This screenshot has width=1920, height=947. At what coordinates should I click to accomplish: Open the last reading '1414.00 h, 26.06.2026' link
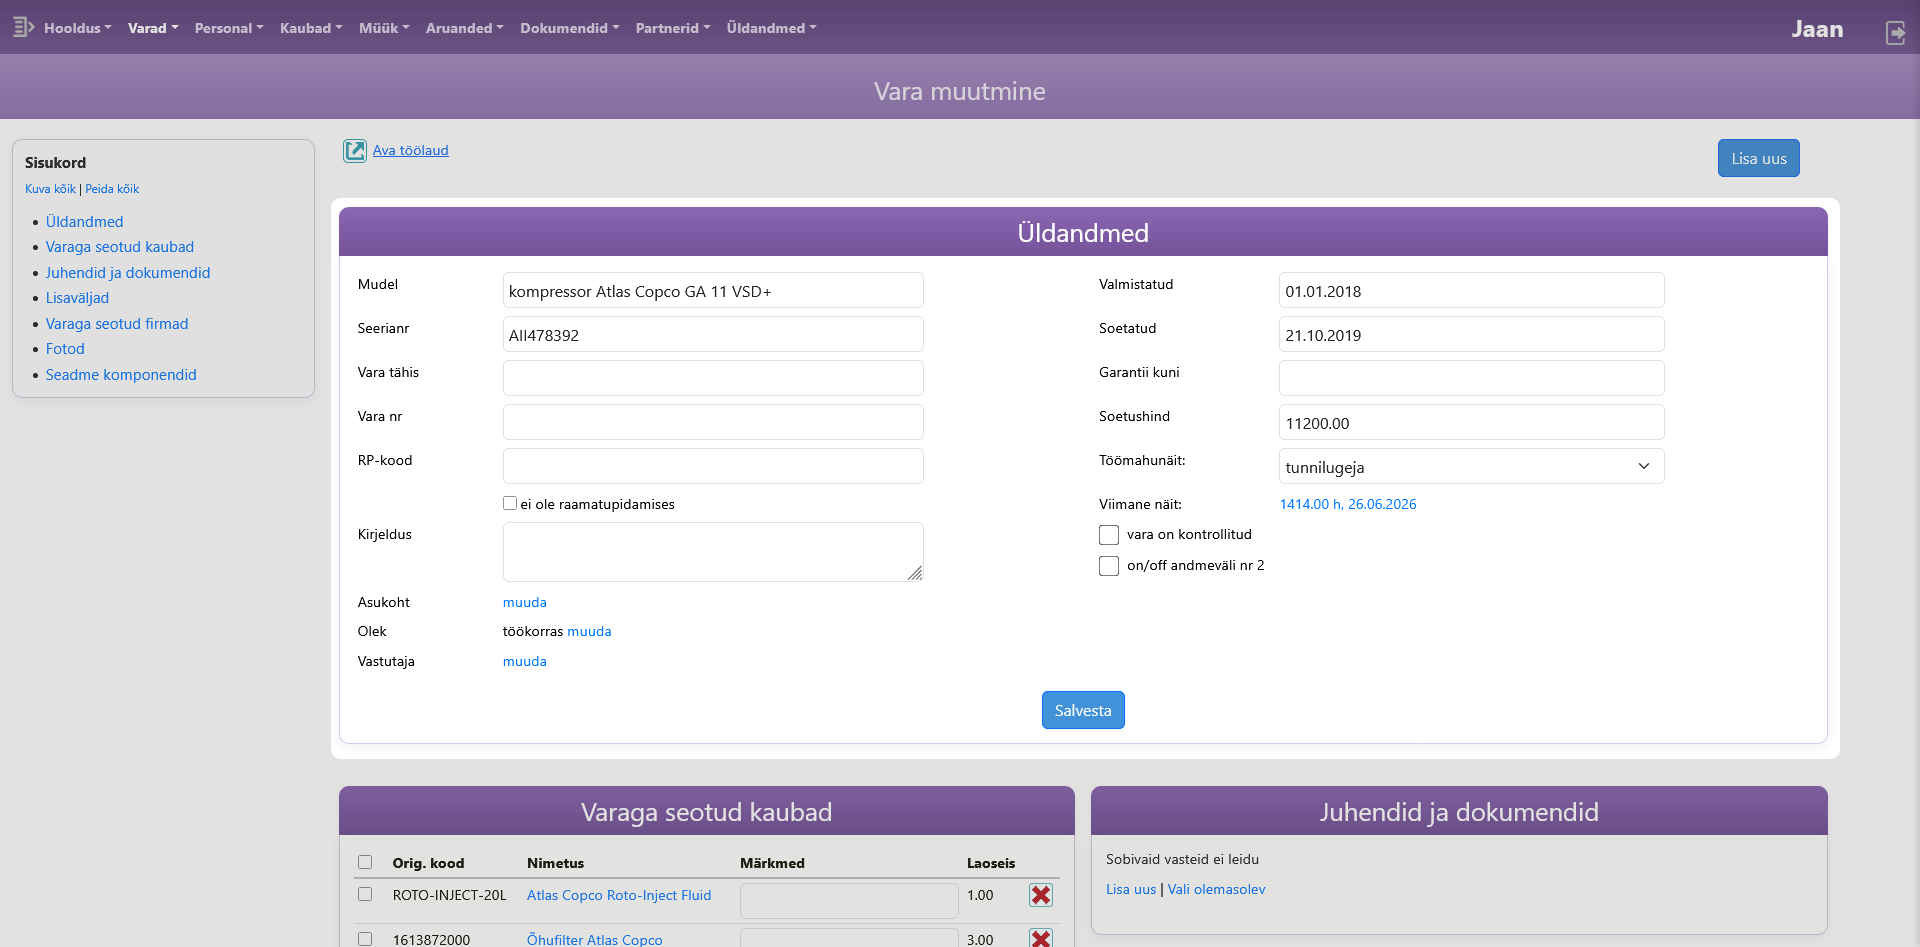[x=1348, y=504]
